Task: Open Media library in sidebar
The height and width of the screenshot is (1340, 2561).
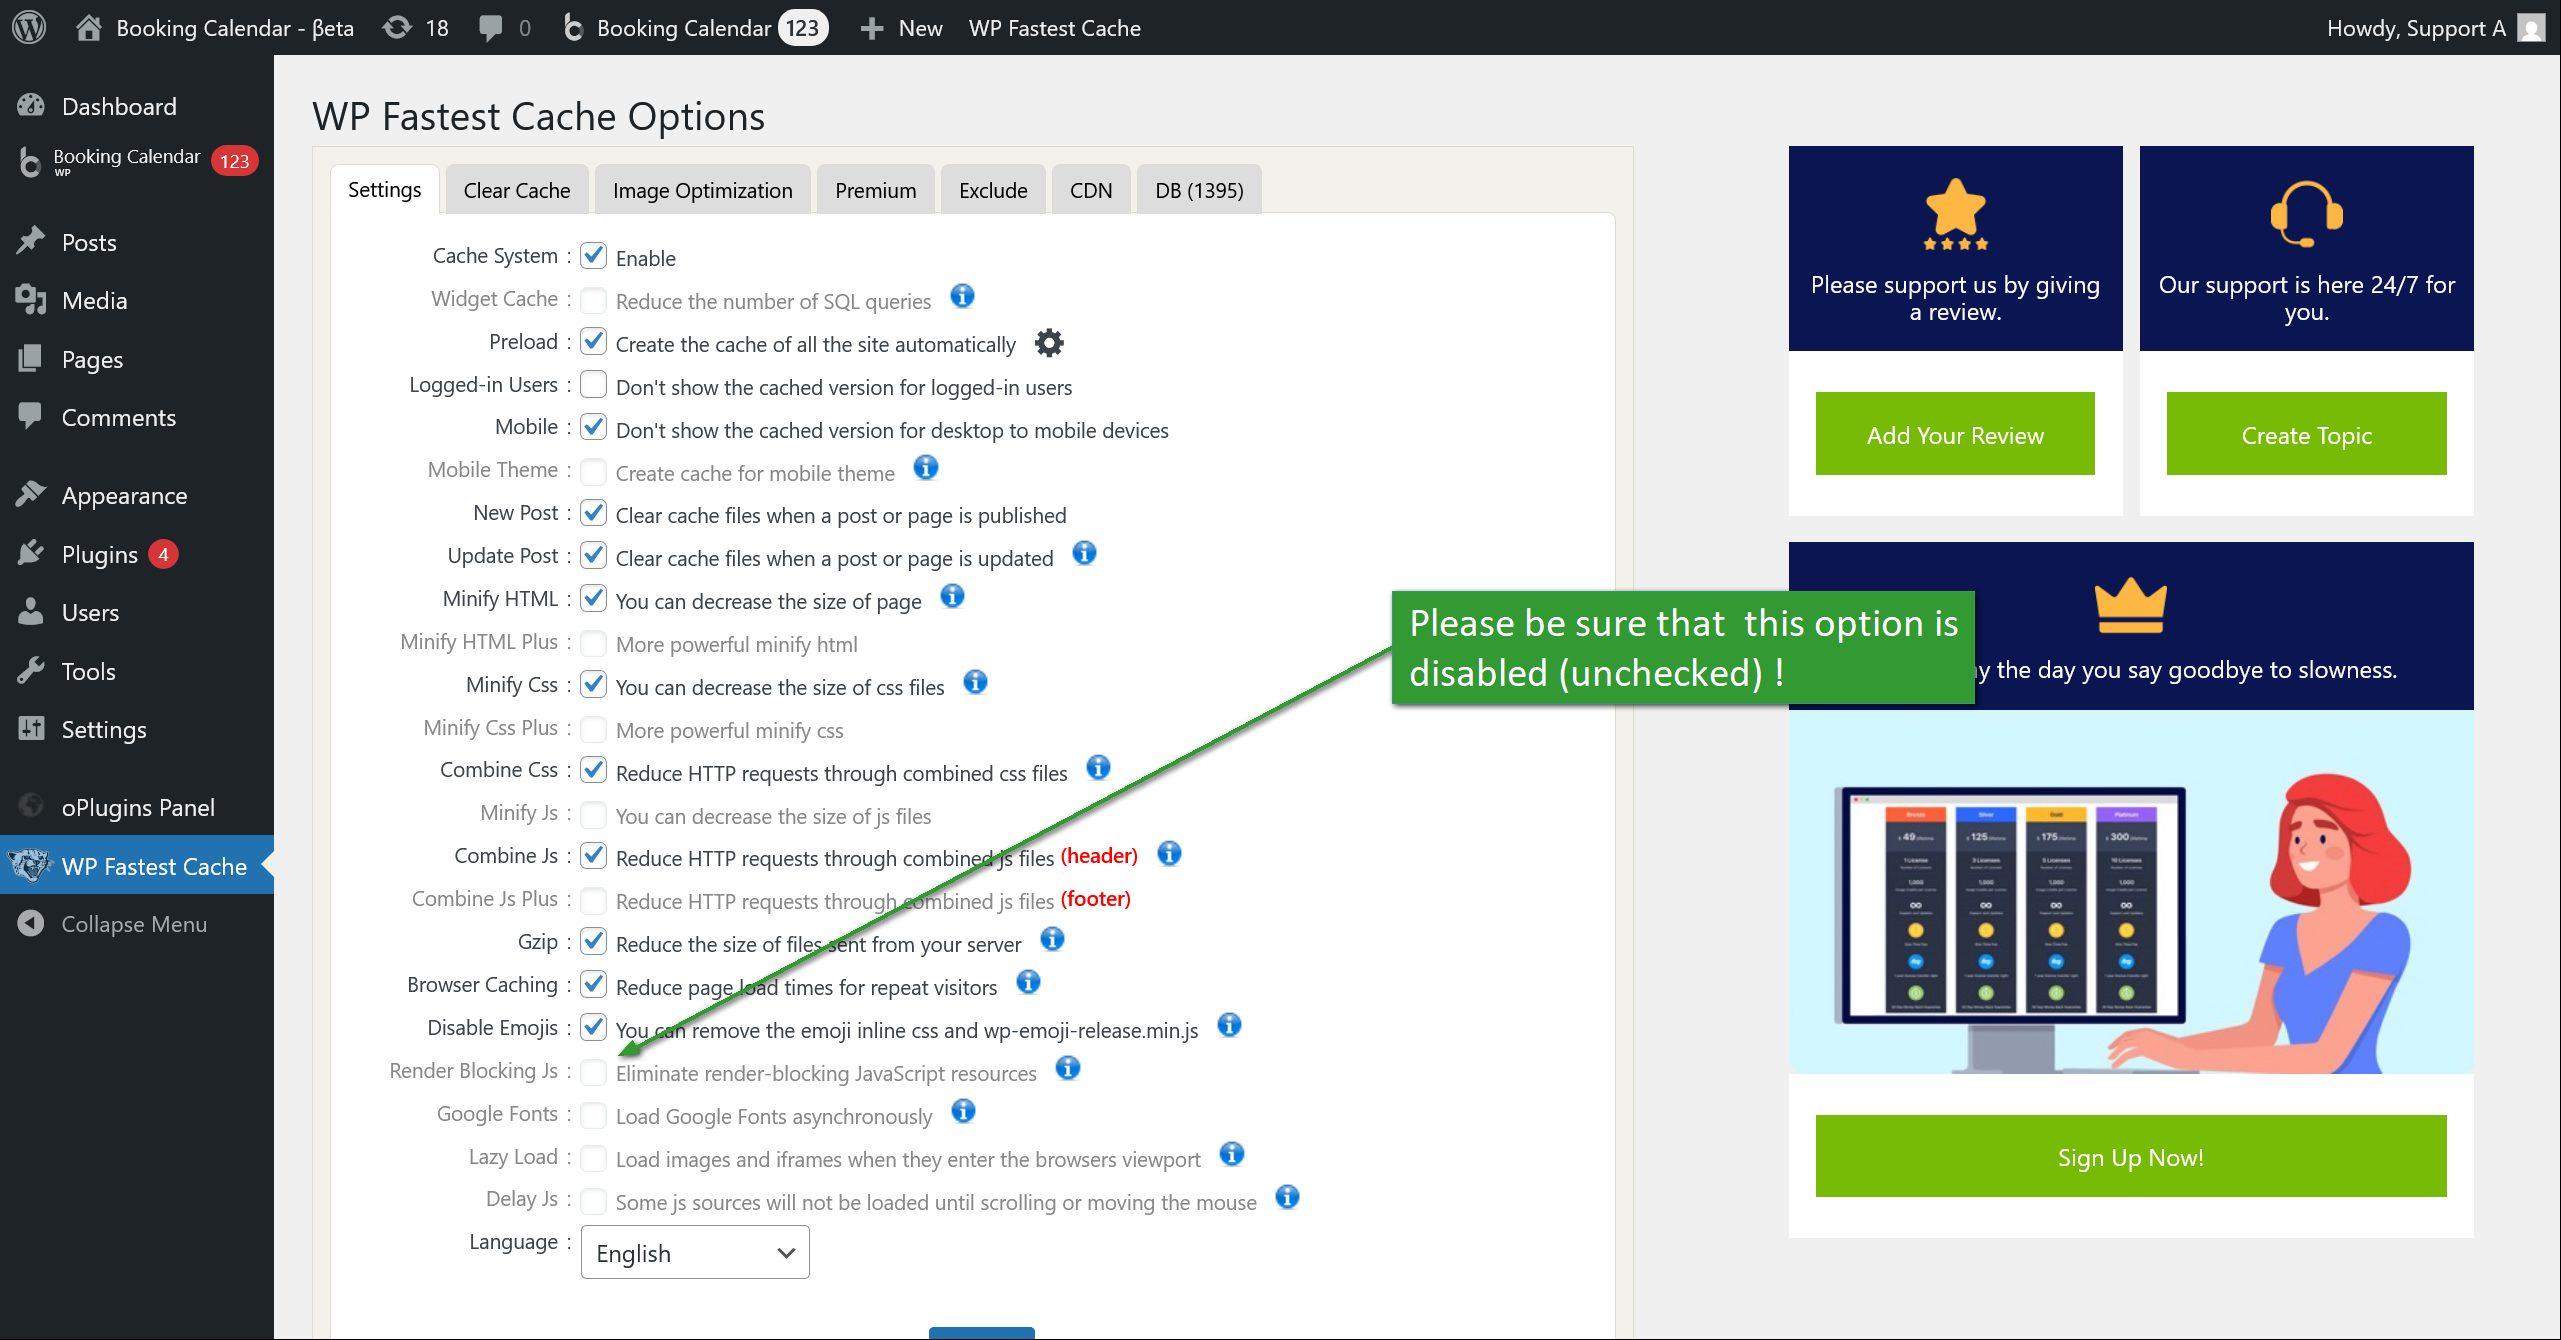Action: pyautogui.click(x=94, y=300)
